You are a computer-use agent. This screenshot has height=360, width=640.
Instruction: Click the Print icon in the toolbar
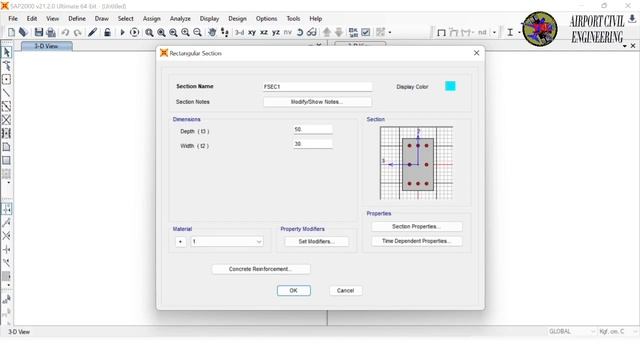(x=51, y=32)
